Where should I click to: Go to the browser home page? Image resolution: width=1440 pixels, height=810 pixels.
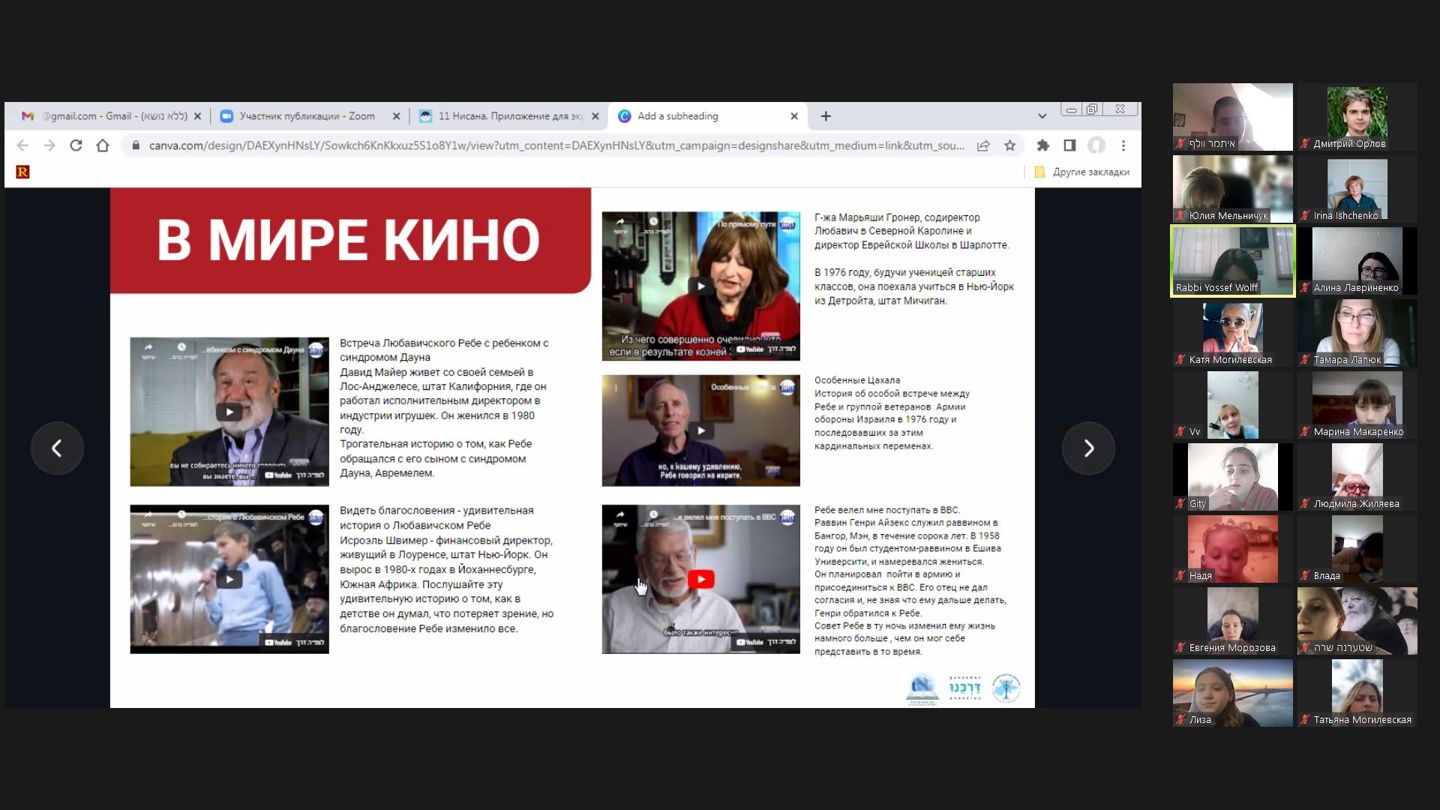(102, 146)
